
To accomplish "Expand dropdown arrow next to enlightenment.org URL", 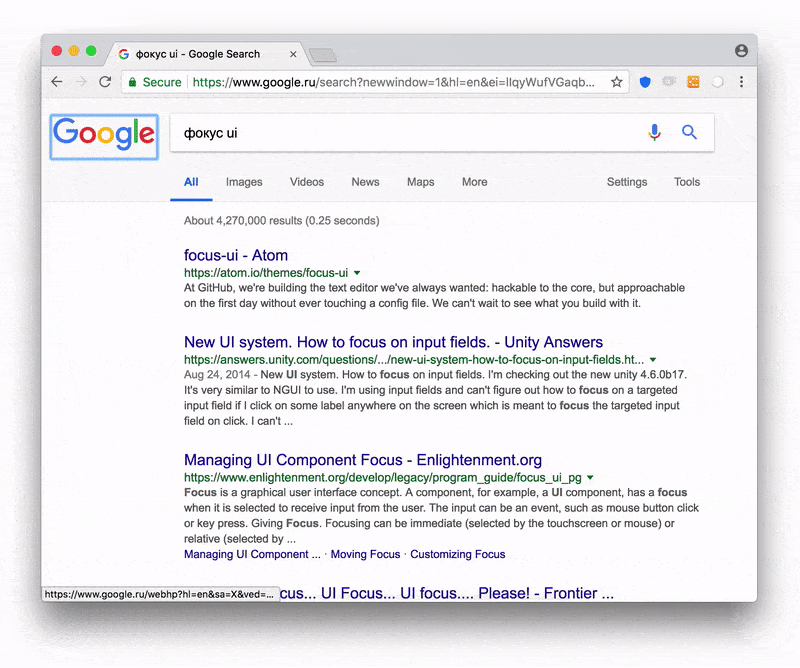I will click(x=590, y=478).
